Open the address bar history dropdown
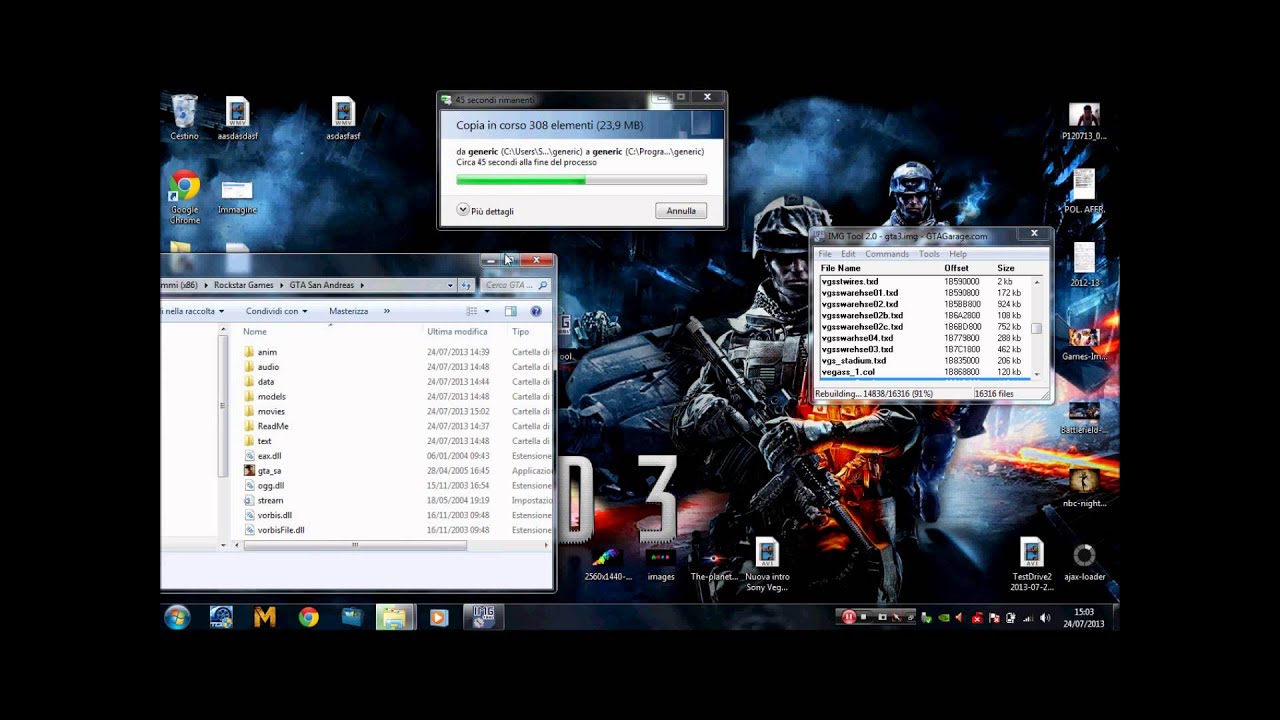 pyautogui.click(x=451, y=285)
